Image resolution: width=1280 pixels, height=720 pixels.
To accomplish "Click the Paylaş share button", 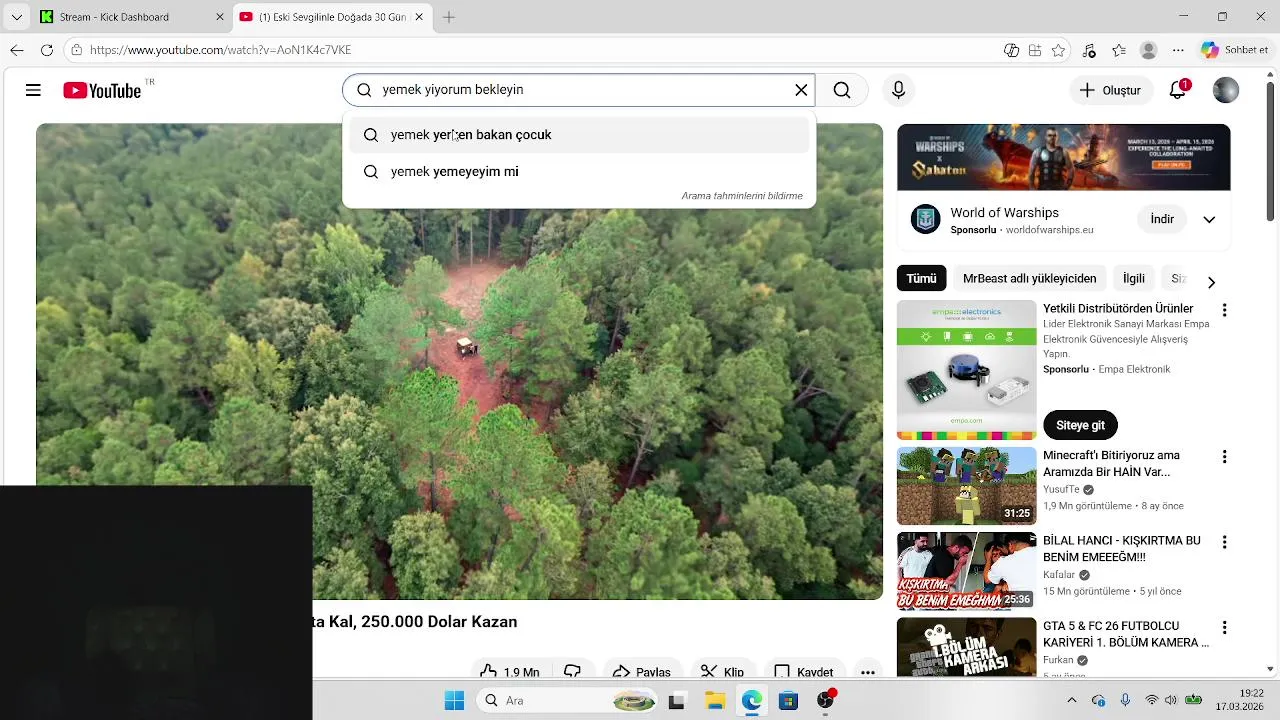I will click(641, 671).
